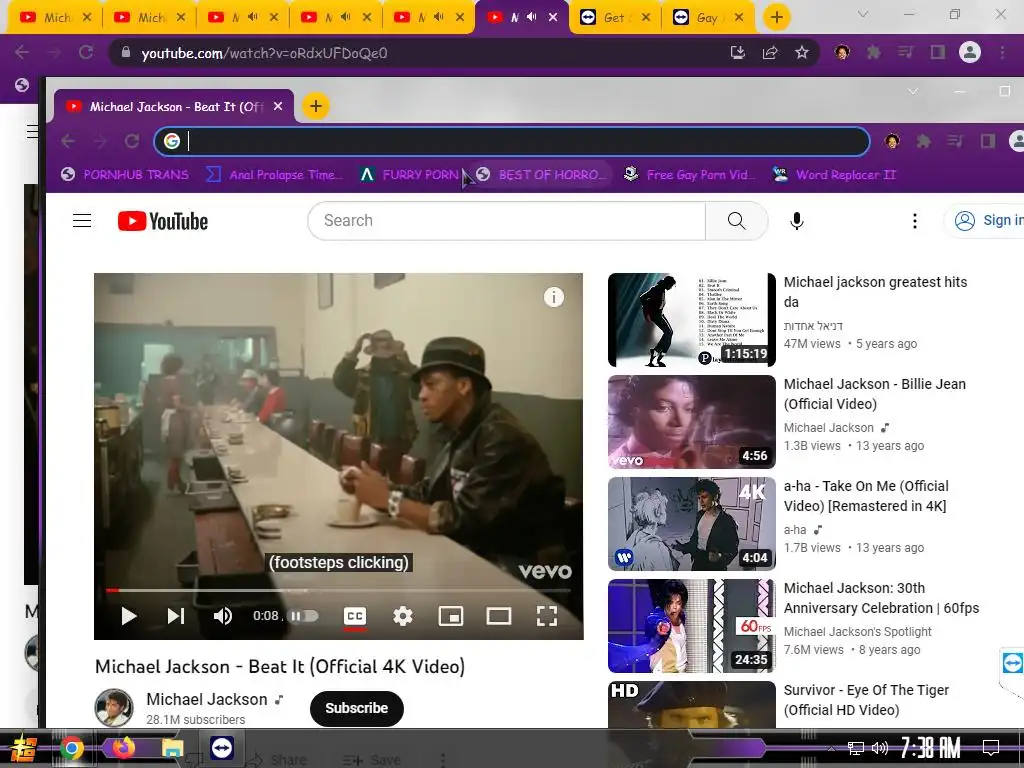Reload page in back window
Image resolution: width=1024 pixels, height=768 pixels.
86,52
